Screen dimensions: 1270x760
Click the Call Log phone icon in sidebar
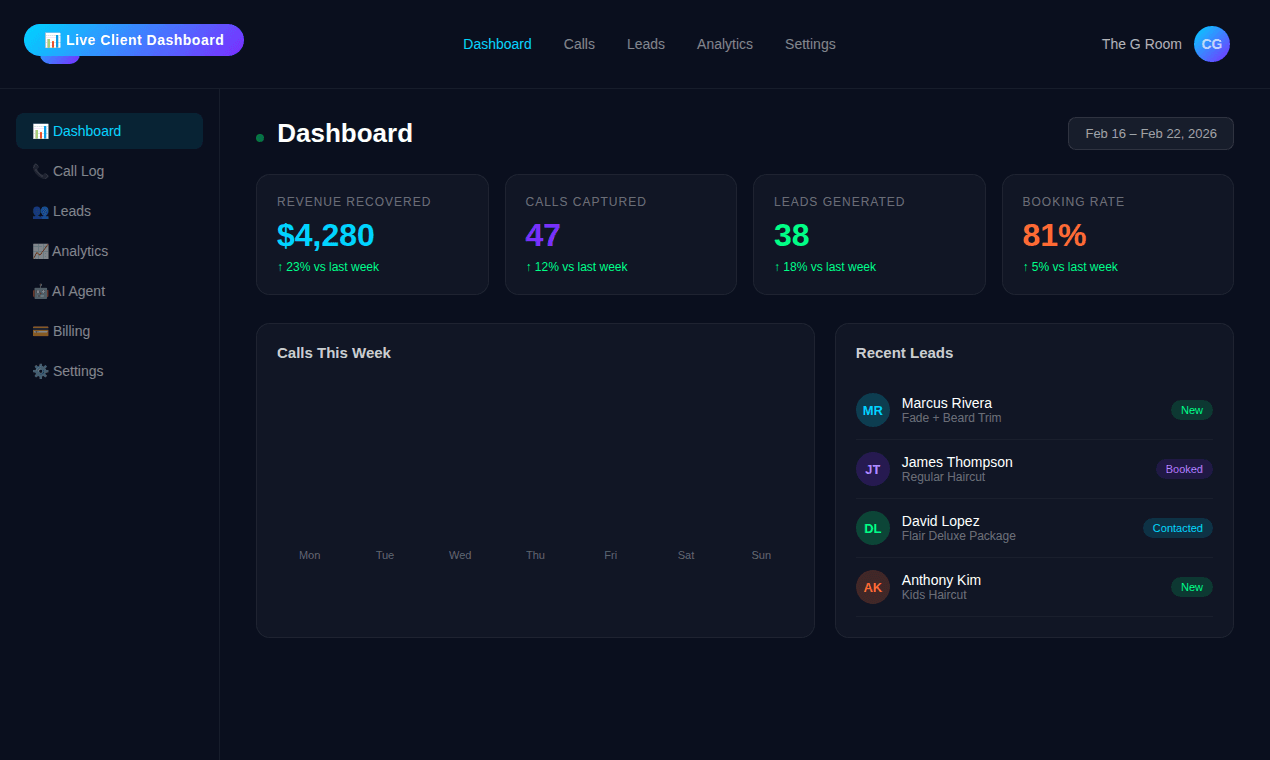[x=40, y=171]
